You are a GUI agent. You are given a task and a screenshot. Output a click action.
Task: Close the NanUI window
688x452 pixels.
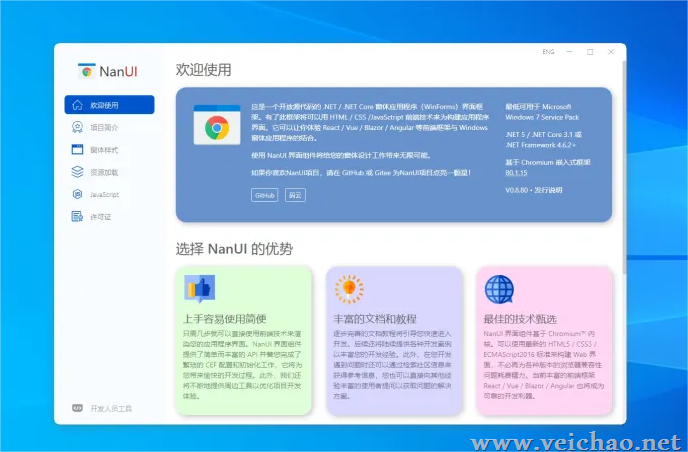611,52
